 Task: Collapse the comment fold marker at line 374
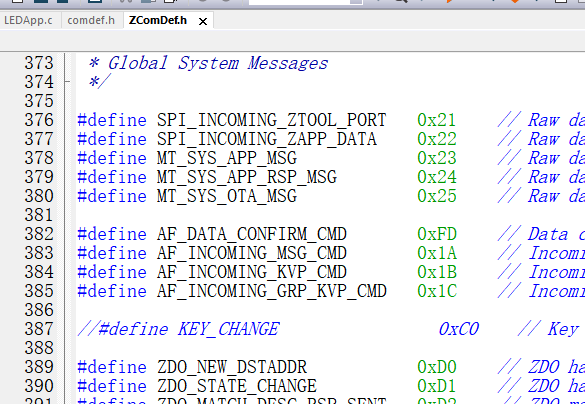click(67, 81)
